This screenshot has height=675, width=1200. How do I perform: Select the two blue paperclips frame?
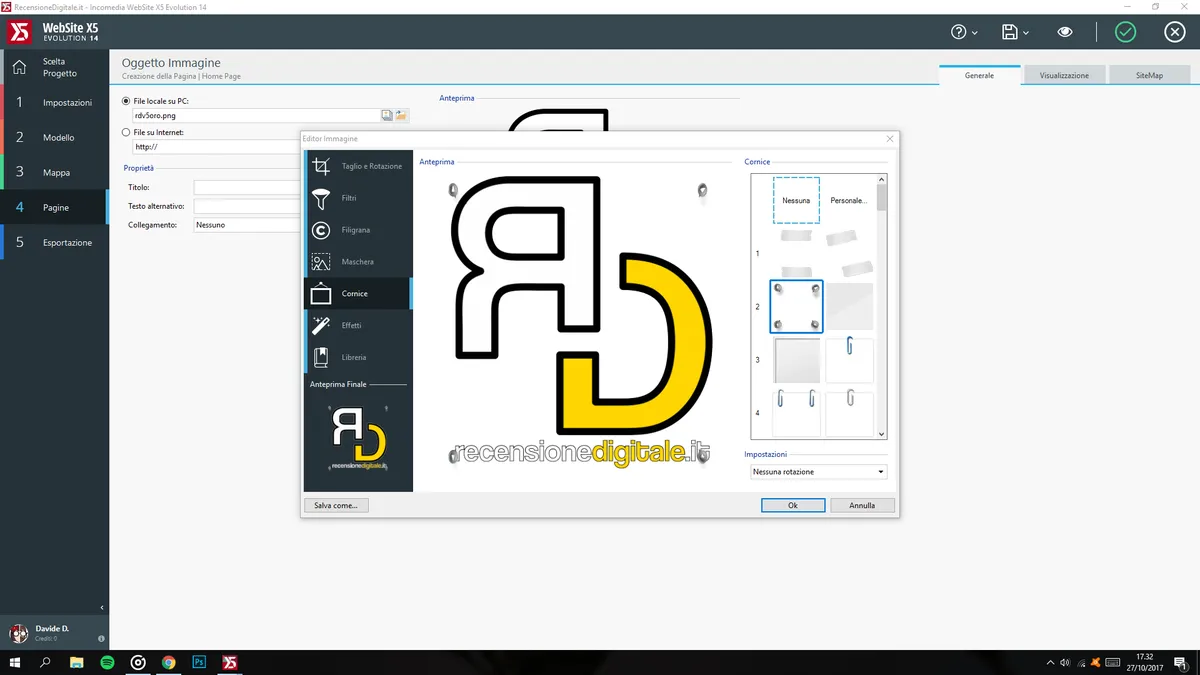[x=796, y=413]
